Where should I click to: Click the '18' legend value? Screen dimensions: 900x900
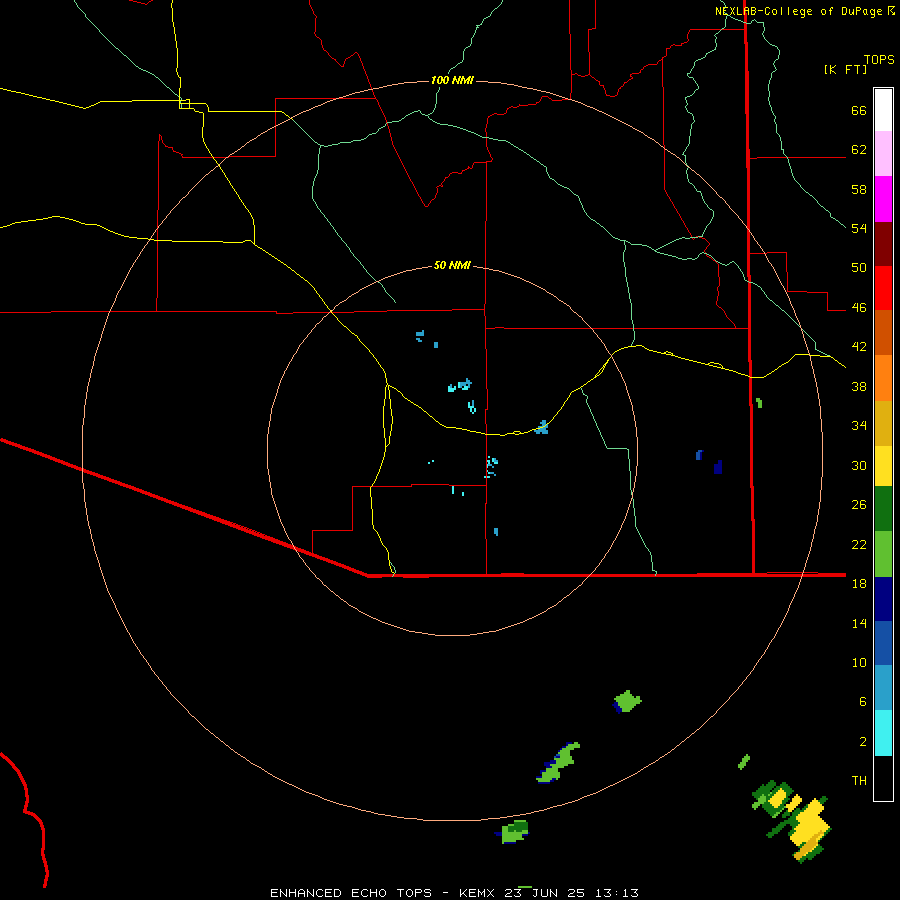click(x=859, y=584)
